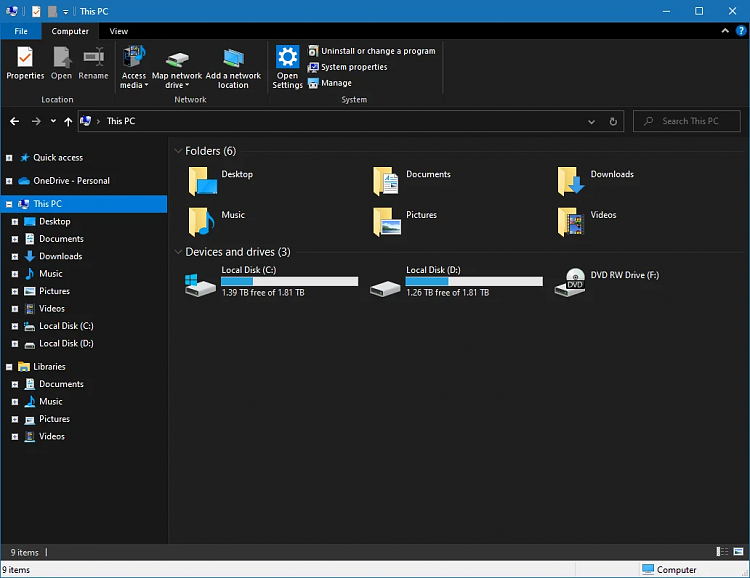Select Desktop under This PC in sidebar

click(x=55, y=221)
